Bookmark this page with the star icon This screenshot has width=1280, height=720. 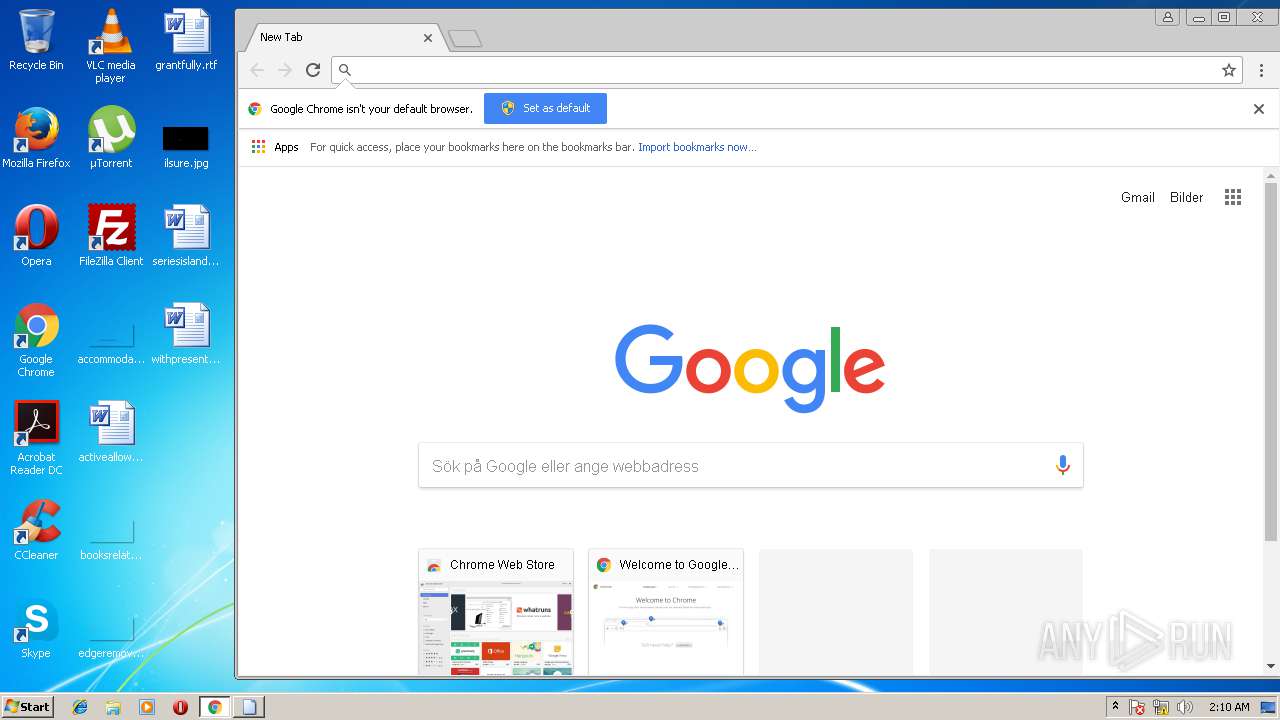click(1229, 70)
